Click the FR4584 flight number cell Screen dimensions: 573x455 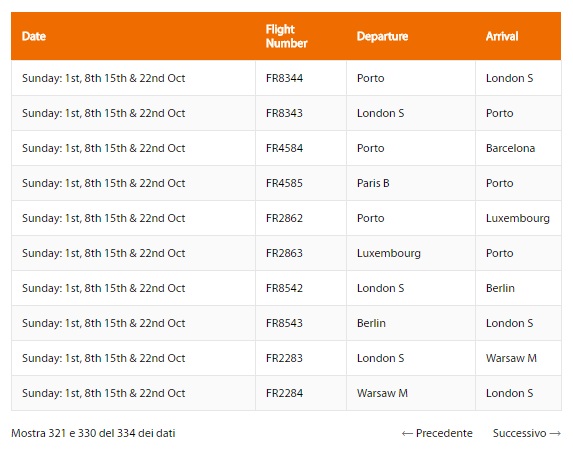tap(301, 148)
